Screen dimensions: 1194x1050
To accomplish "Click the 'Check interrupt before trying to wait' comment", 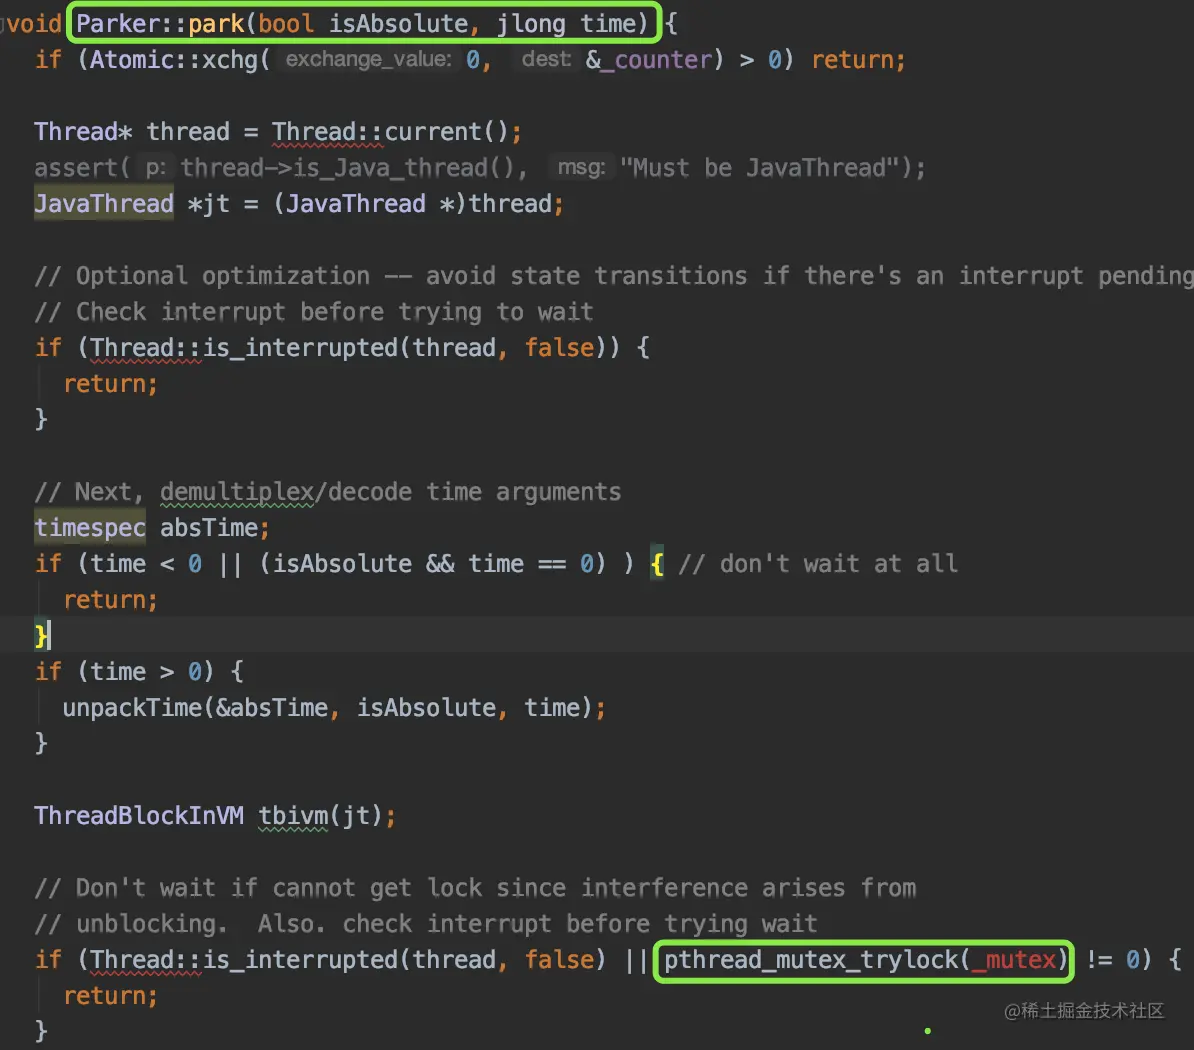I will (x=314, y=311).
